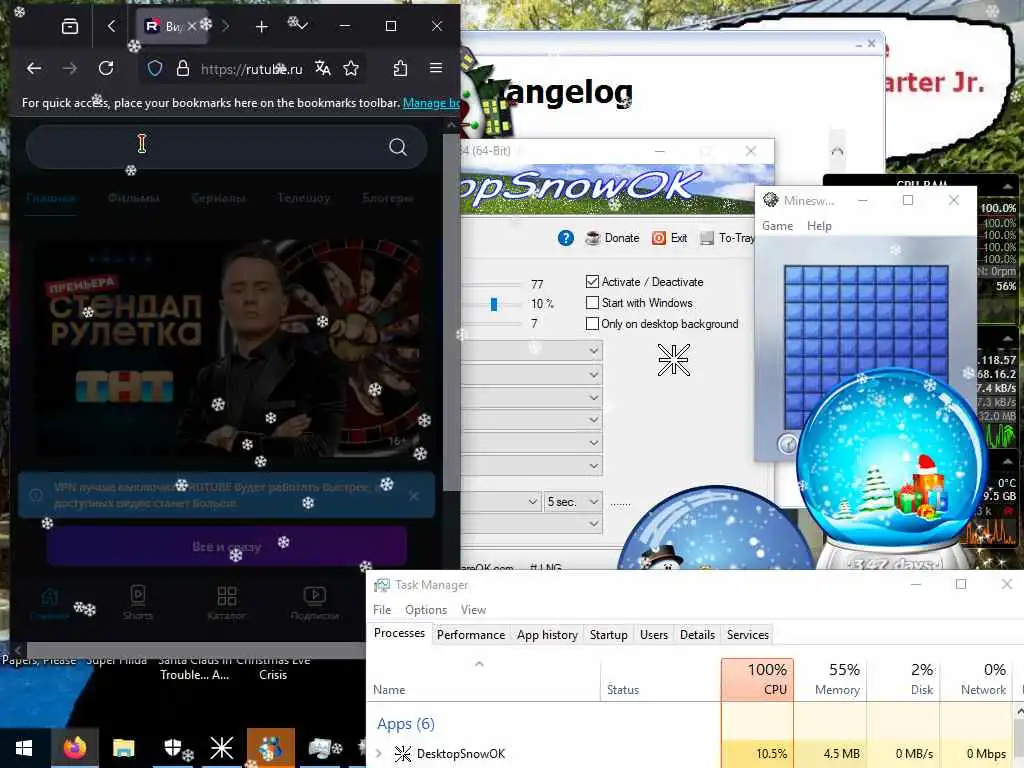Open rutube subscriptions icon
1024x768 pixels.
click(315, 603)
